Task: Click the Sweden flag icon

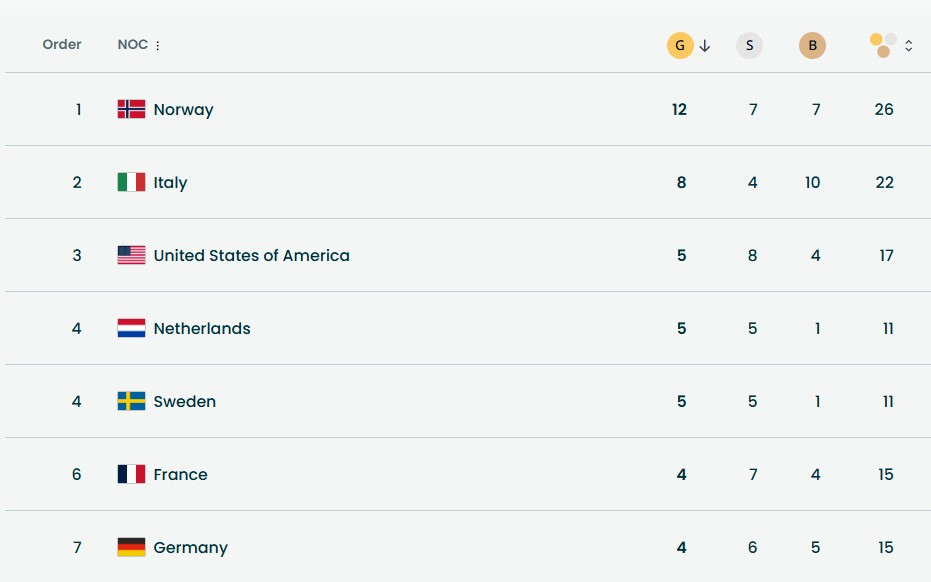Action: coord(131,401)
